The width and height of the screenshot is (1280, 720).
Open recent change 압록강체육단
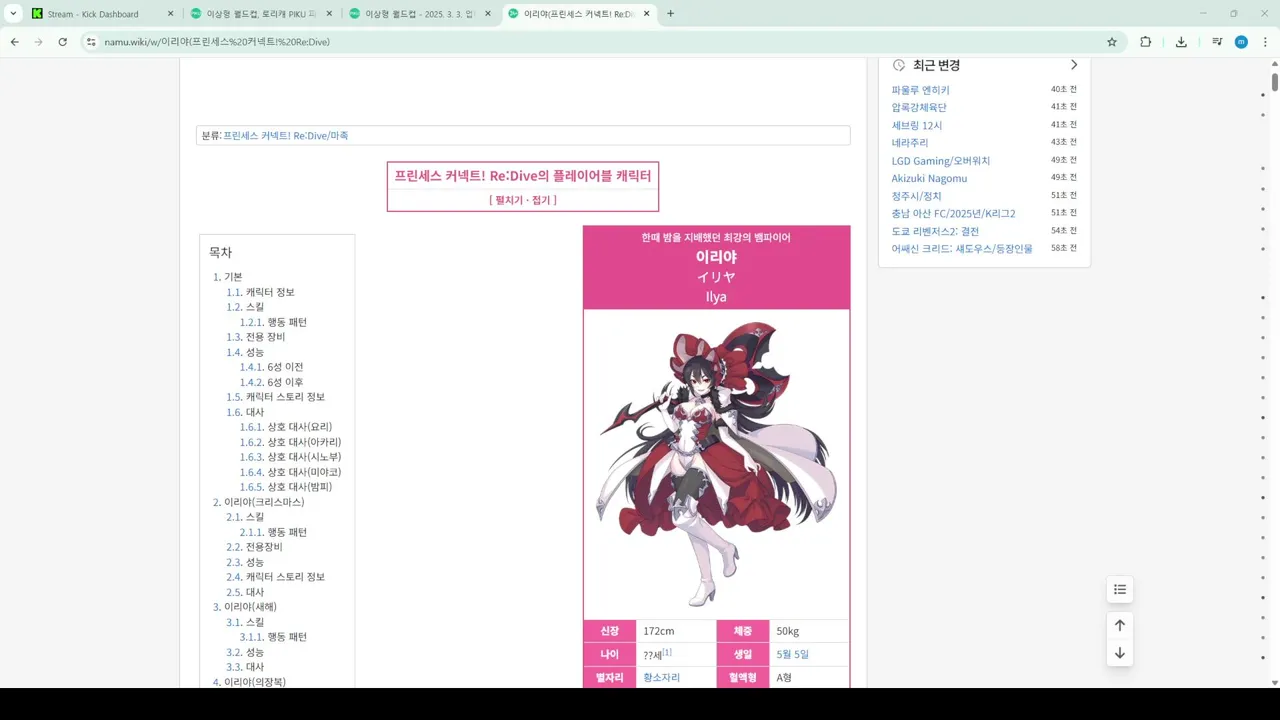point(919,107)
